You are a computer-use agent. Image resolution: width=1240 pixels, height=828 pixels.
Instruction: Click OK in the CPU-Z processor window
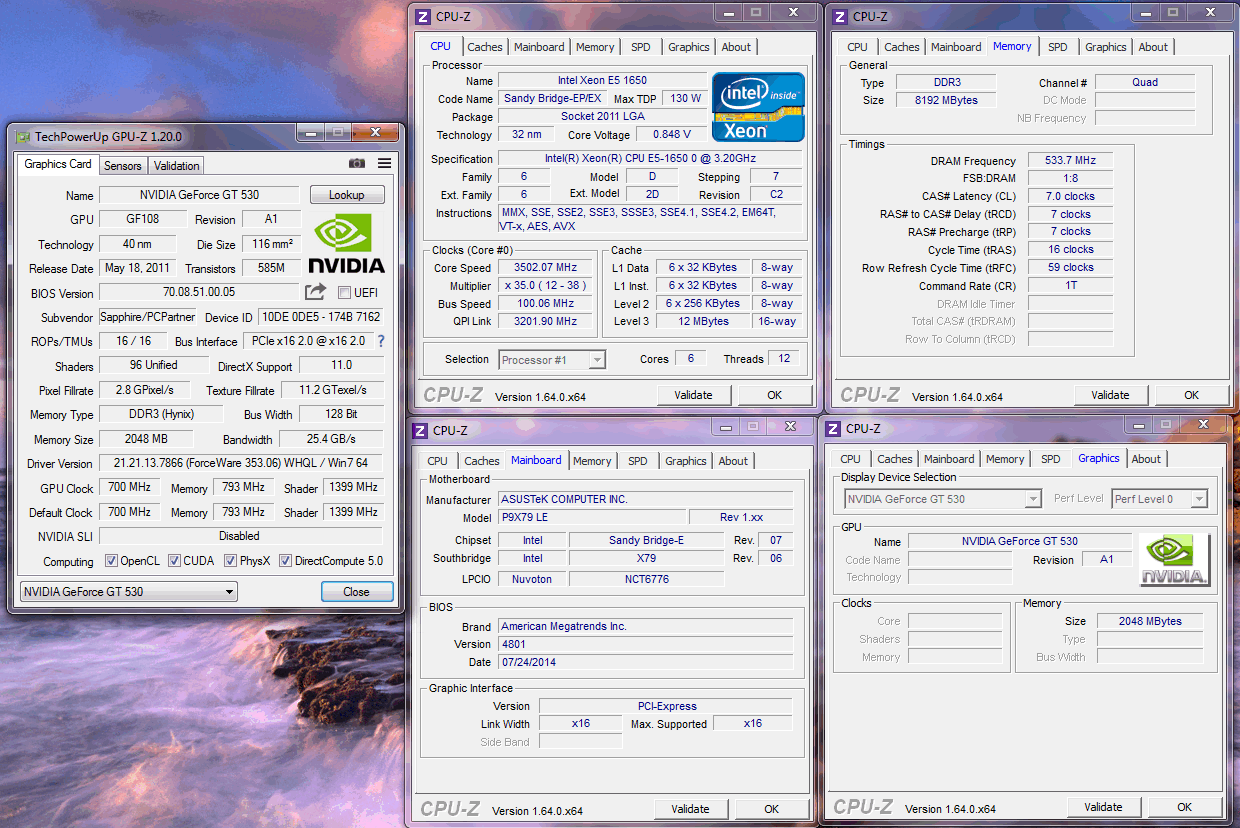pyautogui.click(x=775, y=395)
